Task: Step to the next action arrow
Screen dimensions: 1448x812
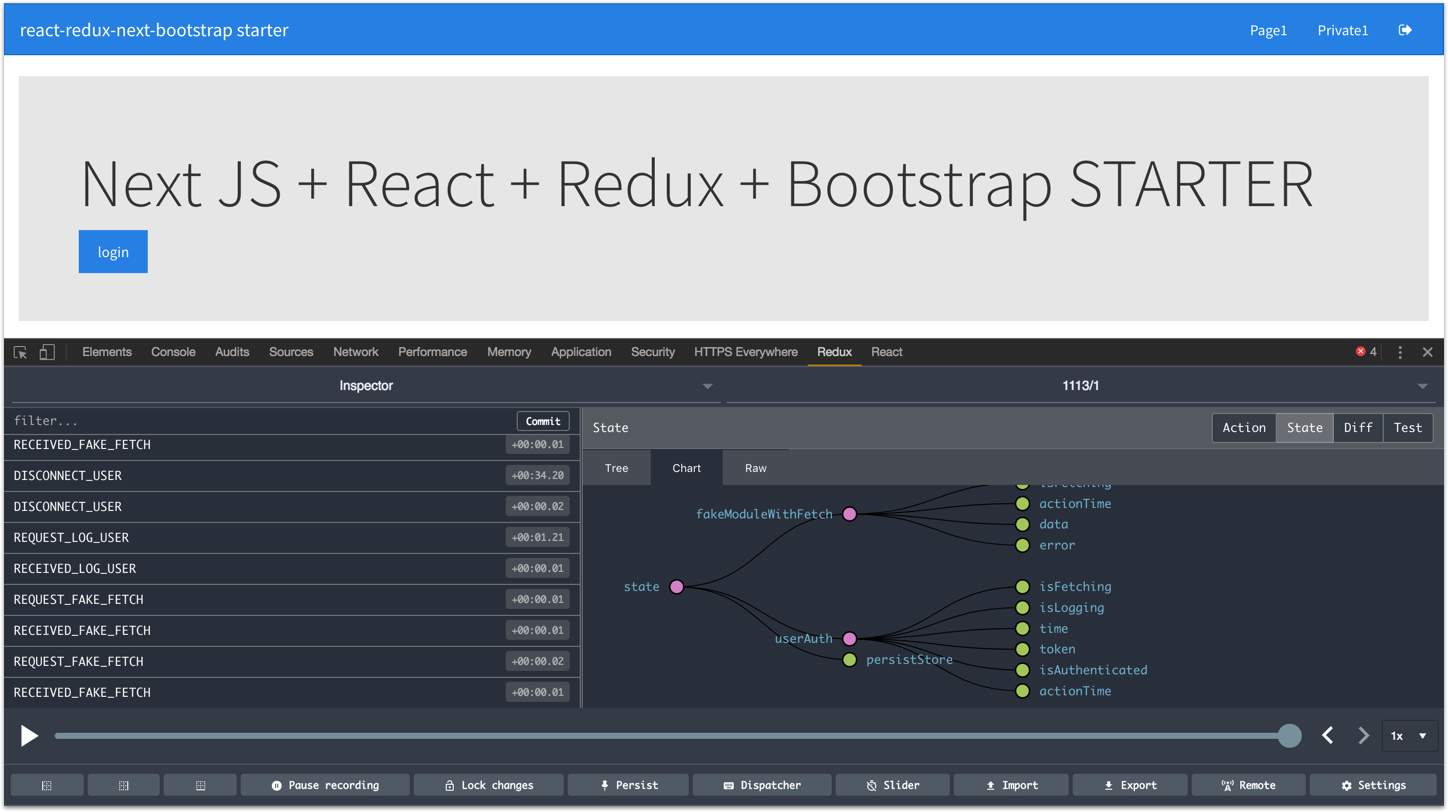Action: coord(1363,736)
